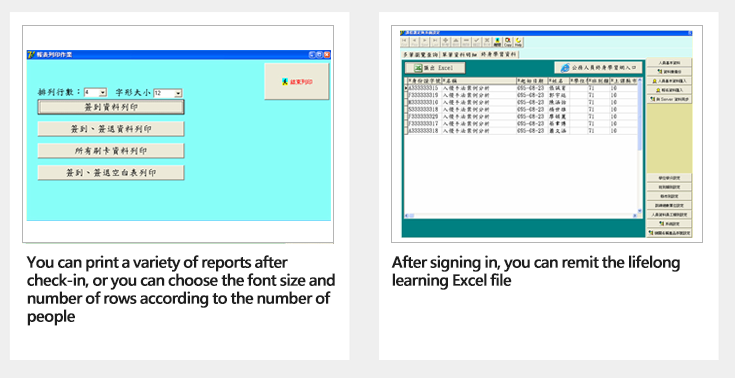Screen dimensions: 735x378
Task: Open the Help icon in the toolbar
Action: (518, 40)
